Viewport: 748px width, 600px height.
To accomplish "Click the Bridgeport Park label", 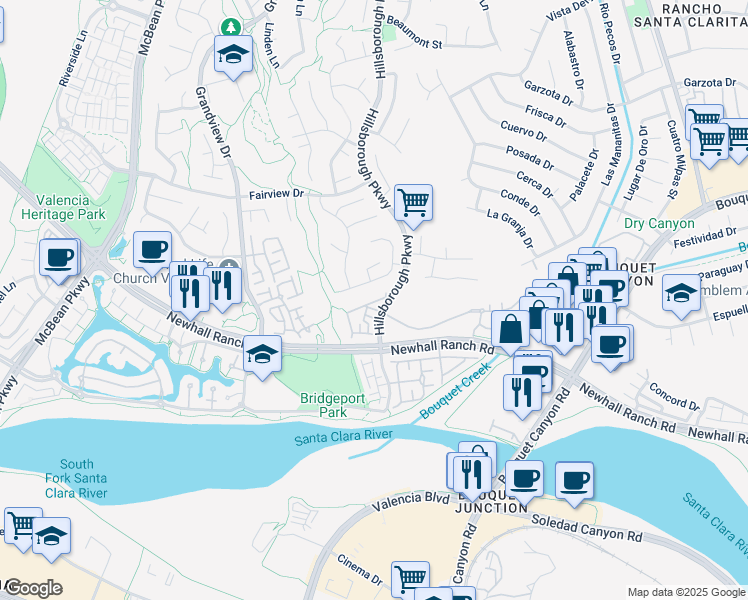I will 332,405.
